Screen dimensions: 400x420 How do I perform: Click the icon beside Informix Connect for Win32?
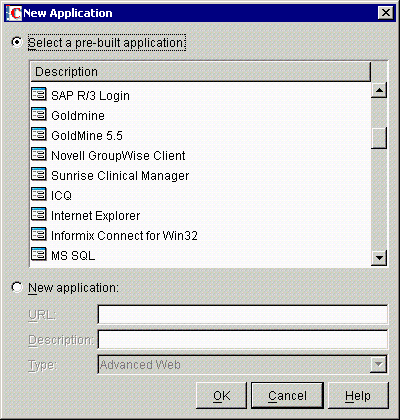pyautogui.click(x=39, y=234)
